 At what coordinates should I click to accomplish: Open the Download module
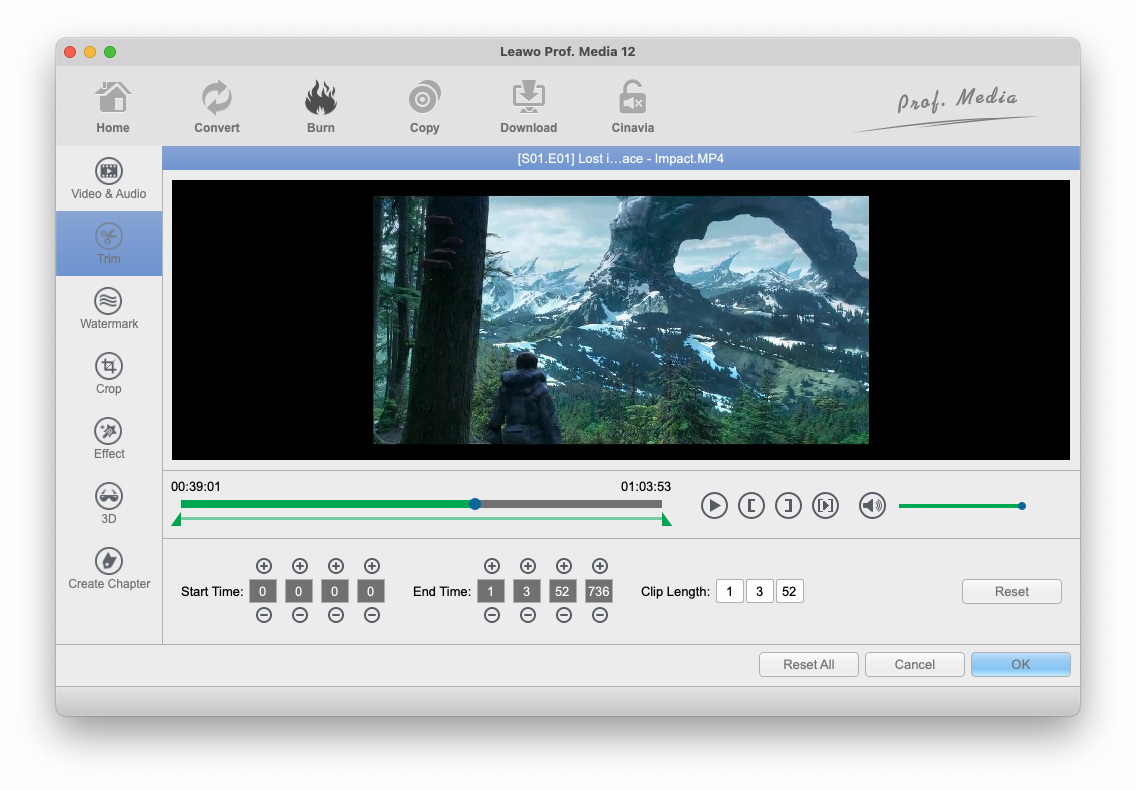click(529, 107)
